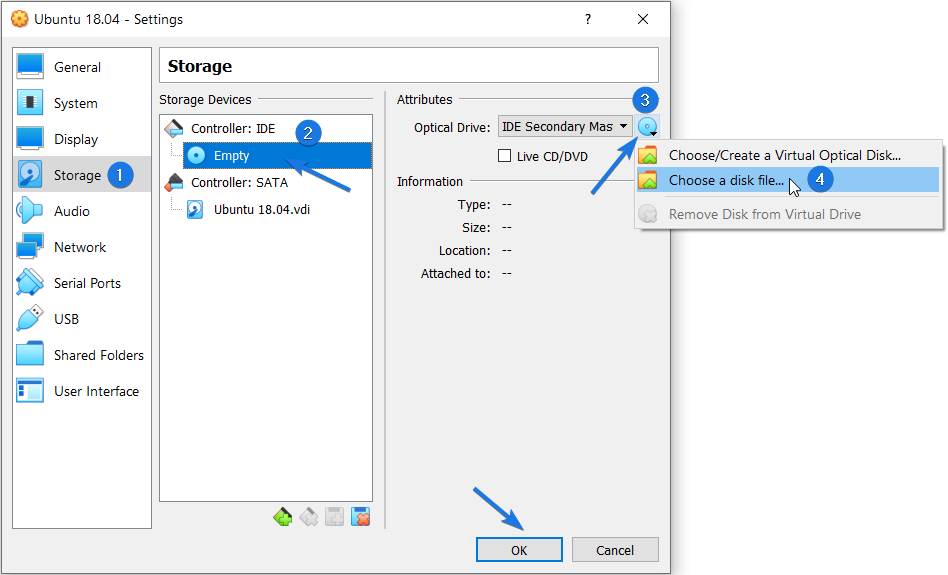The width and height of the screenshot is (948, 575).
Task: Select Controller: SATA in storage tree
Action: [x=239, y=183]
